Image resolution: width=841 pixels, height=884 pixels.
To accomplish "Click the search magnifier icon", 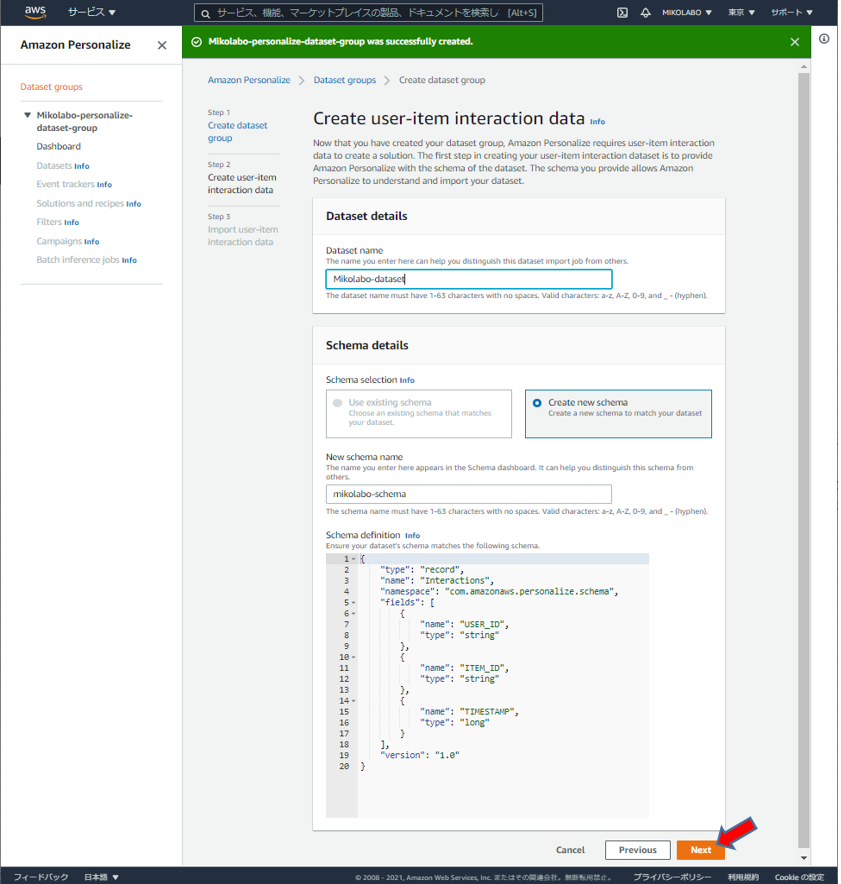I will [x=206, y=13].
